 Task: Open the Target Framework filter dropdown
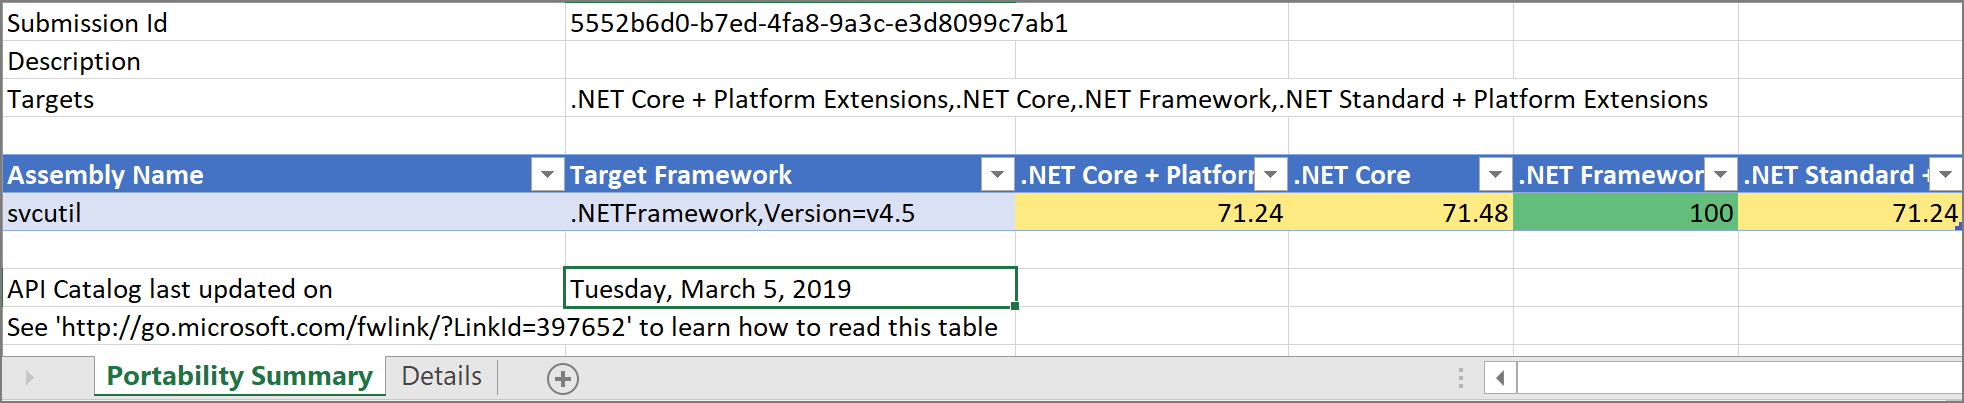click(x=997, y=175)
